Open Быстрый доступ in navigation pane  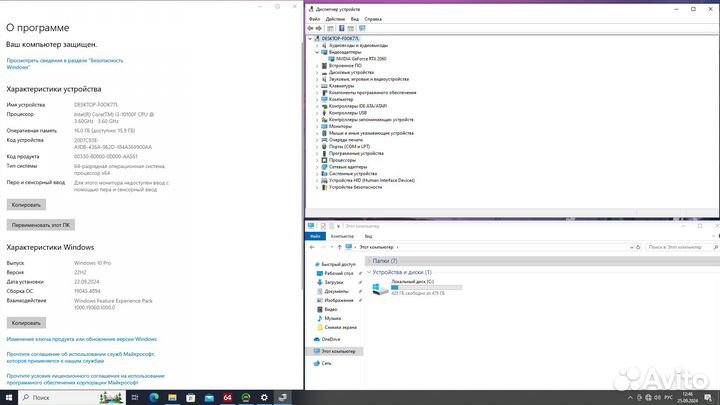coord(338,264)
